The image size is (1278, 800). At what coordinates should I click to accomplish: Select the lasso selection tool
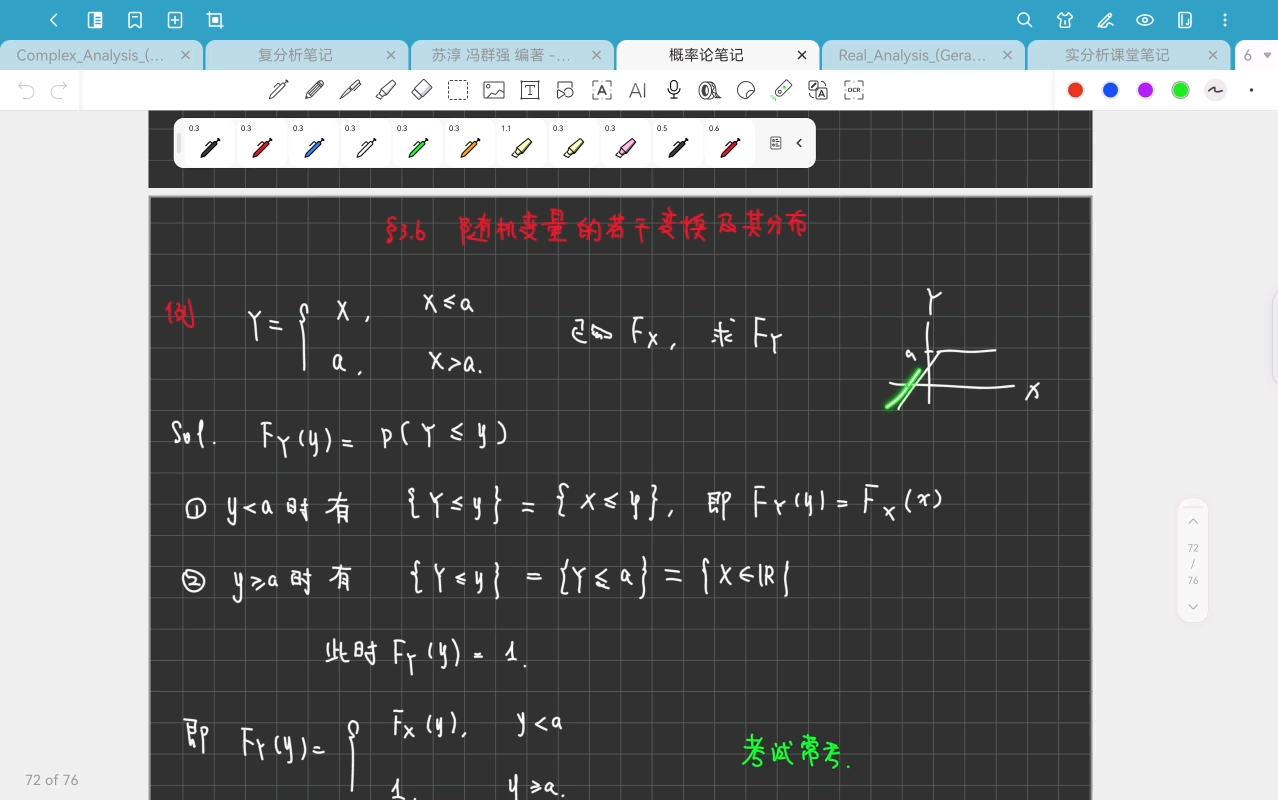point(458,90)
